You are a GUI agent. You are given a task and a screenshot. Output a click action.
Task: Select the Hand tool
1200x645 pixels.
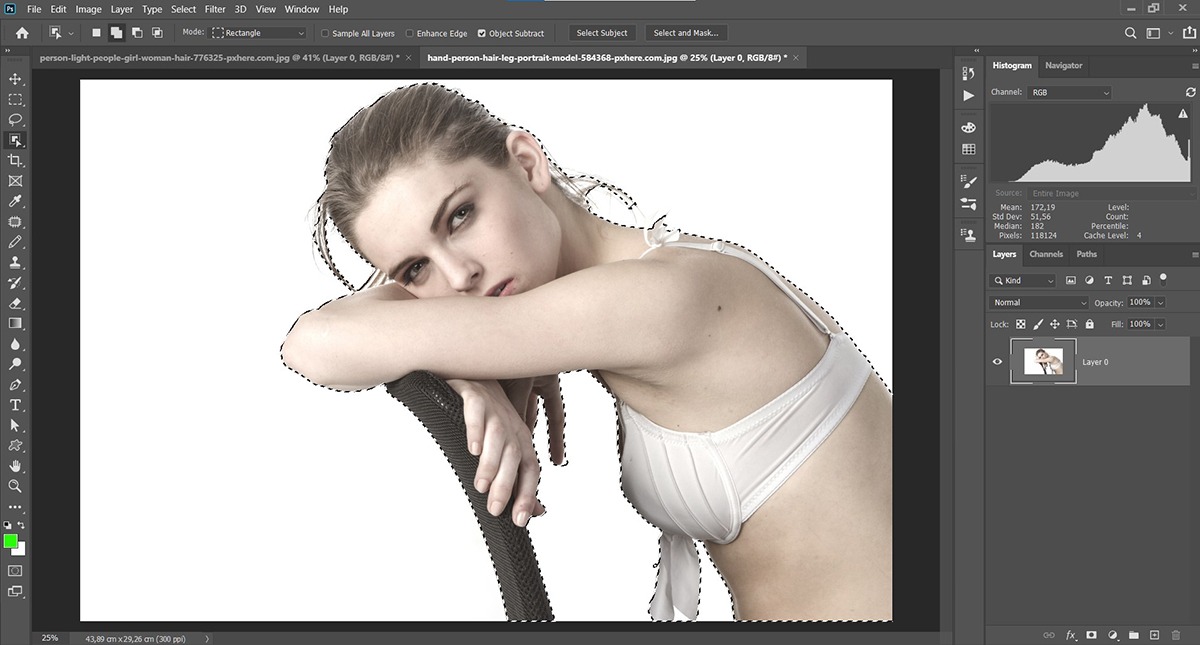[15, 466]
